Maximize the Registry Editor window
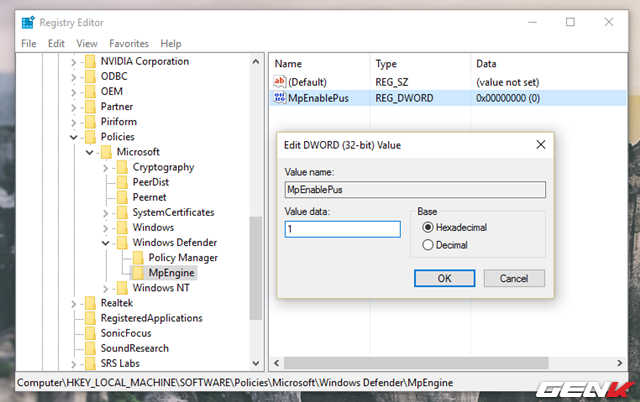Image resolution: width=640 pixels, height=402 pixels. click(x=570, y=22)
